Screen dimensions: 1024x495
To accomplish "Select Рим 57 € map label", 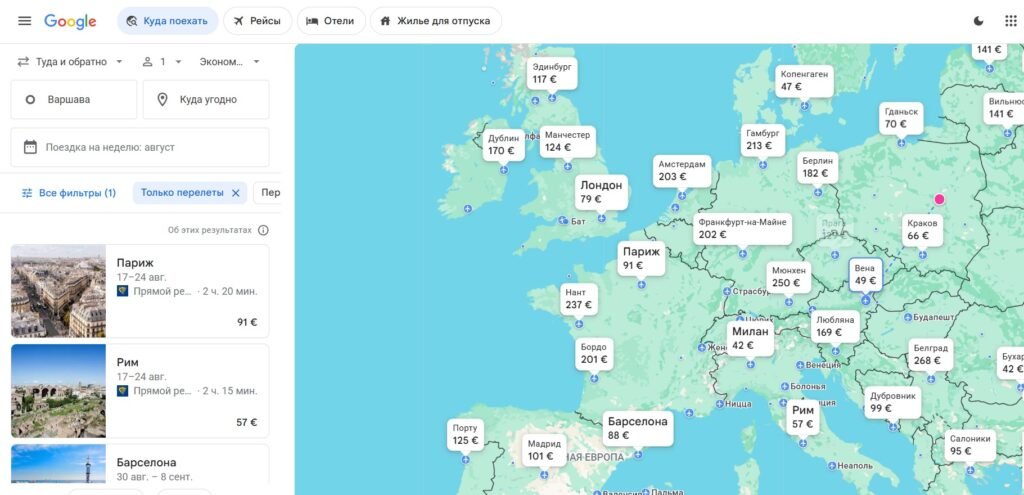I will pos(803,417).
